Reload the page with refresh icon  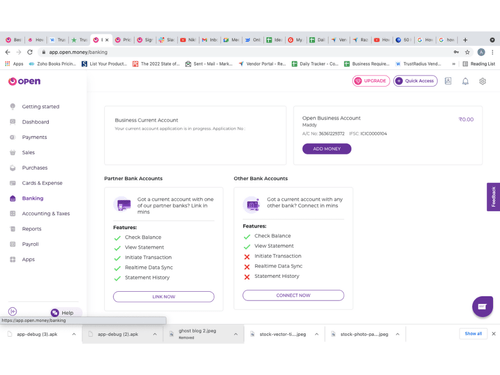(30, 52)
